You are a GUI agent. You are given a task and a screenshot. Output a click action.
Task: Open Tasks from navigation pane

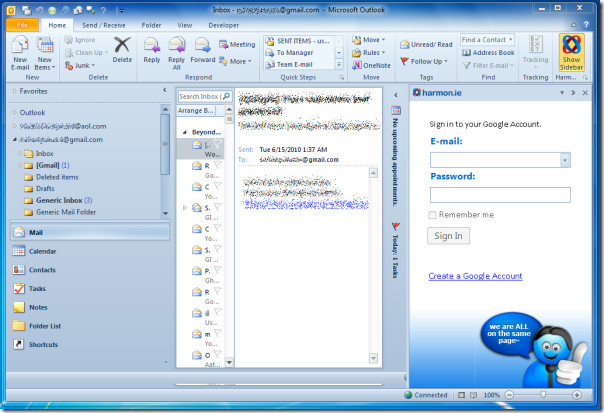pyautogui.click(x=89, y=289)
